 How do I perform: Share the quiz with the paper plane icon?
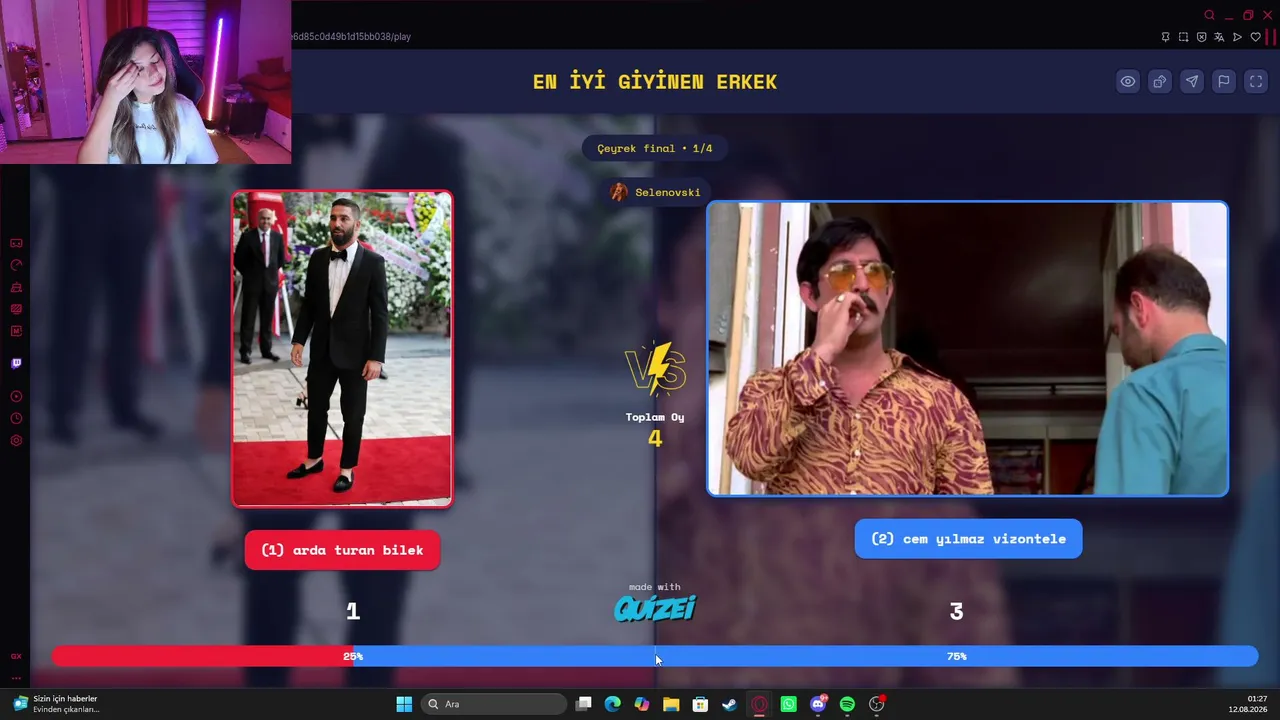[x=1192, y=82]
